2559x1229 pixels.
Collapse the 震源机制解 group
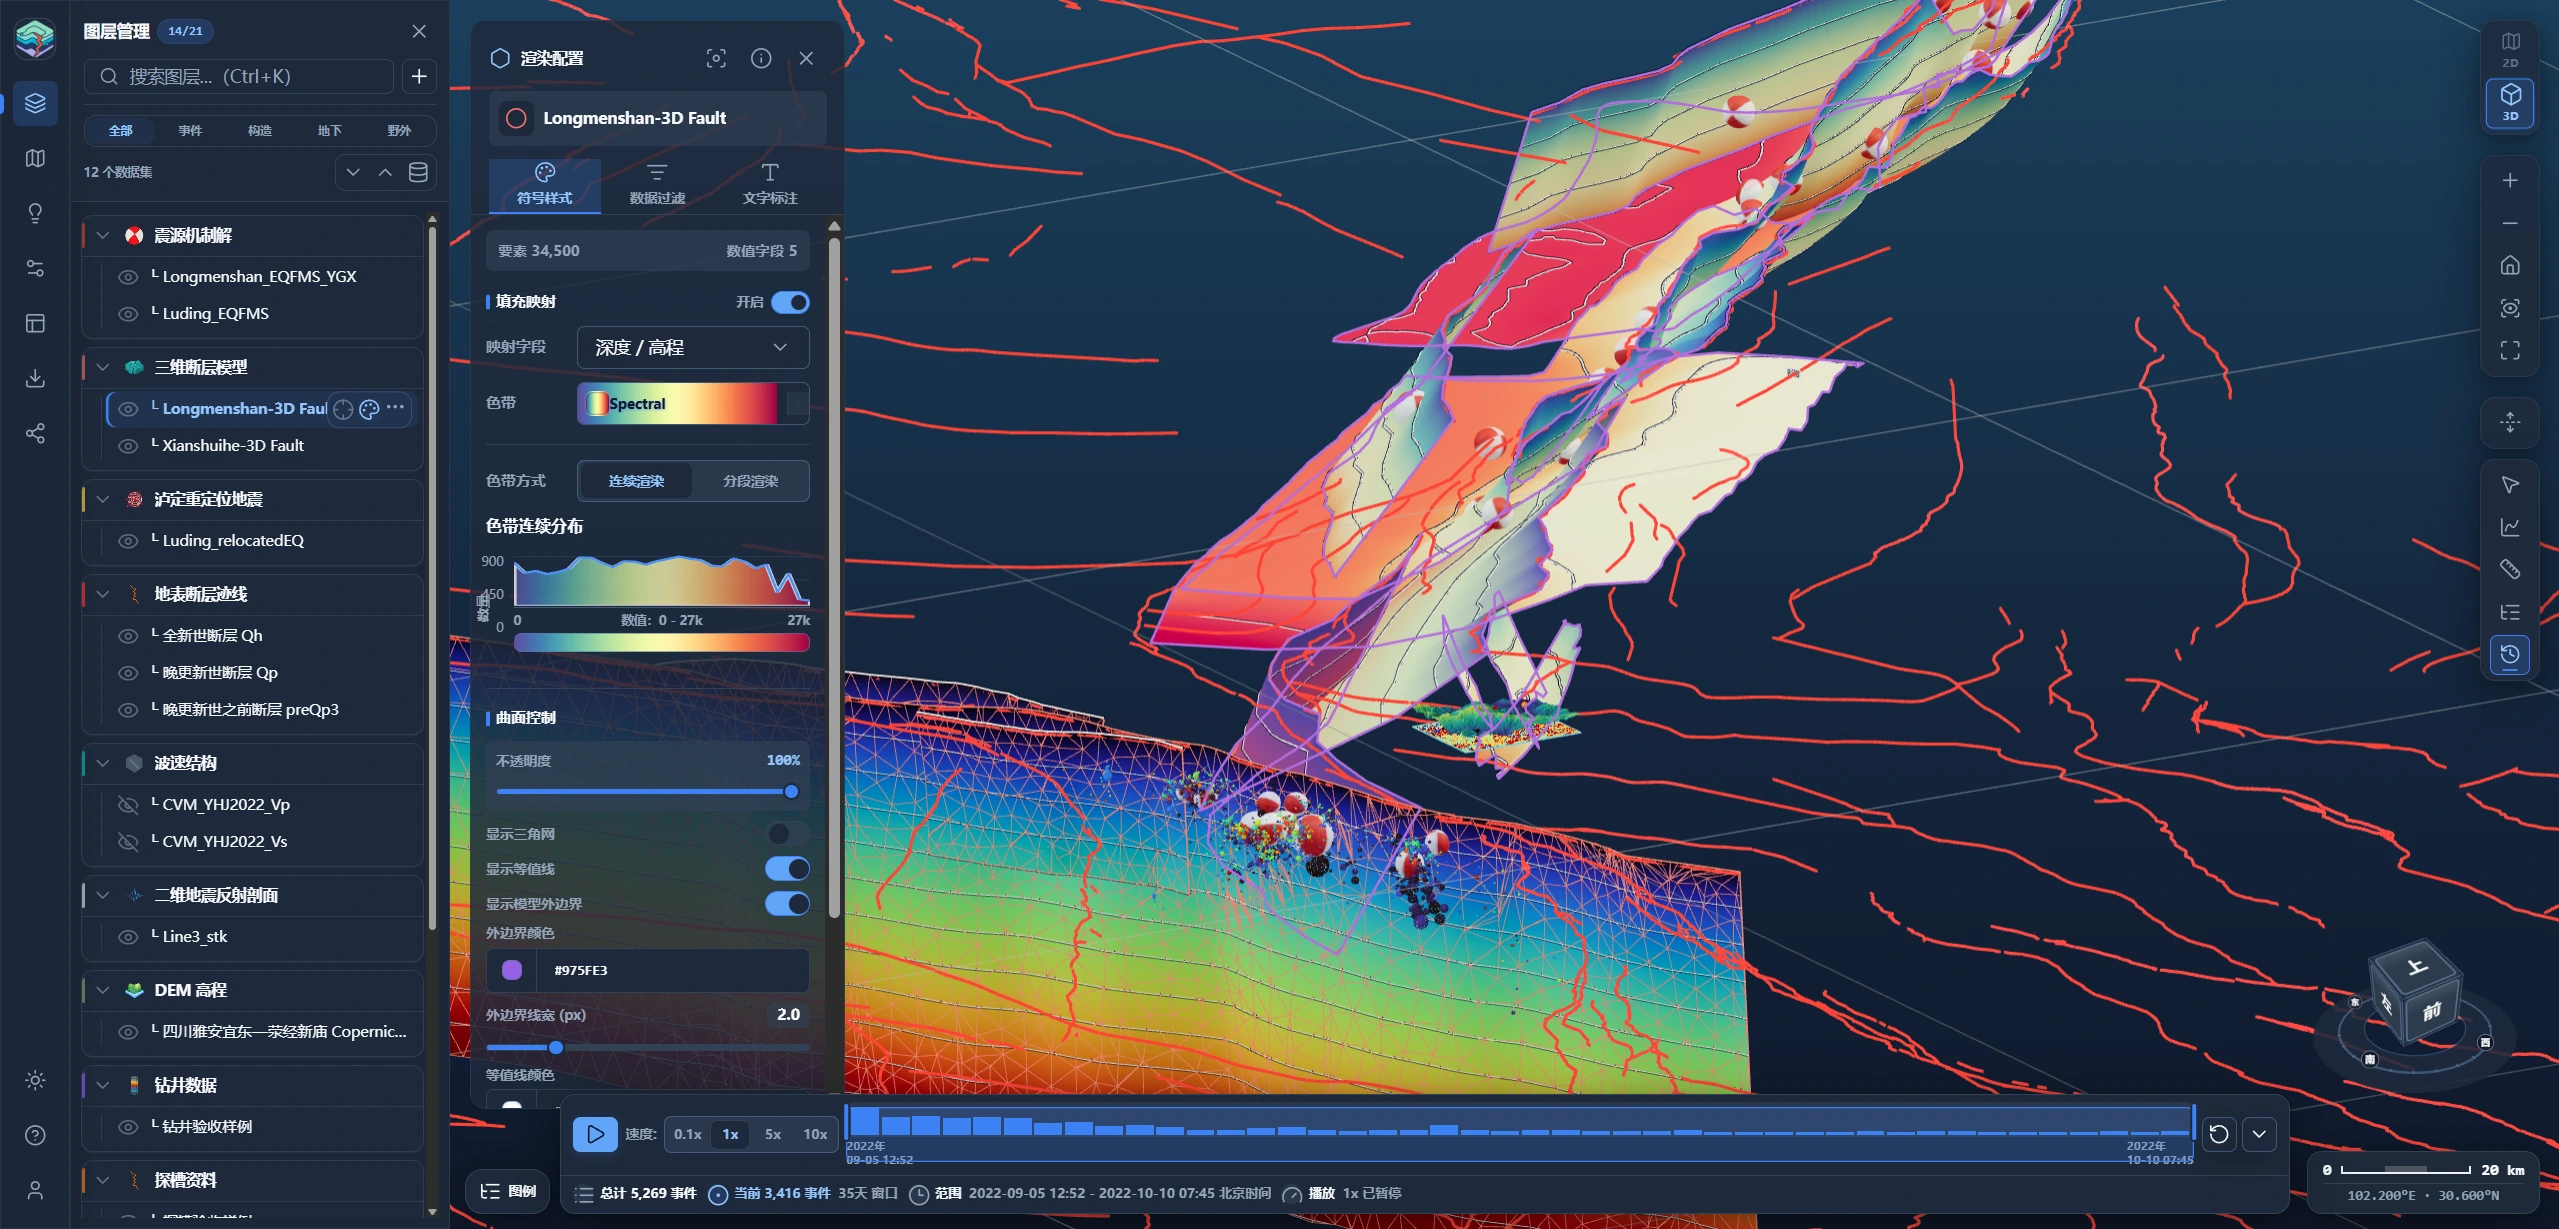tap(103, 235)
